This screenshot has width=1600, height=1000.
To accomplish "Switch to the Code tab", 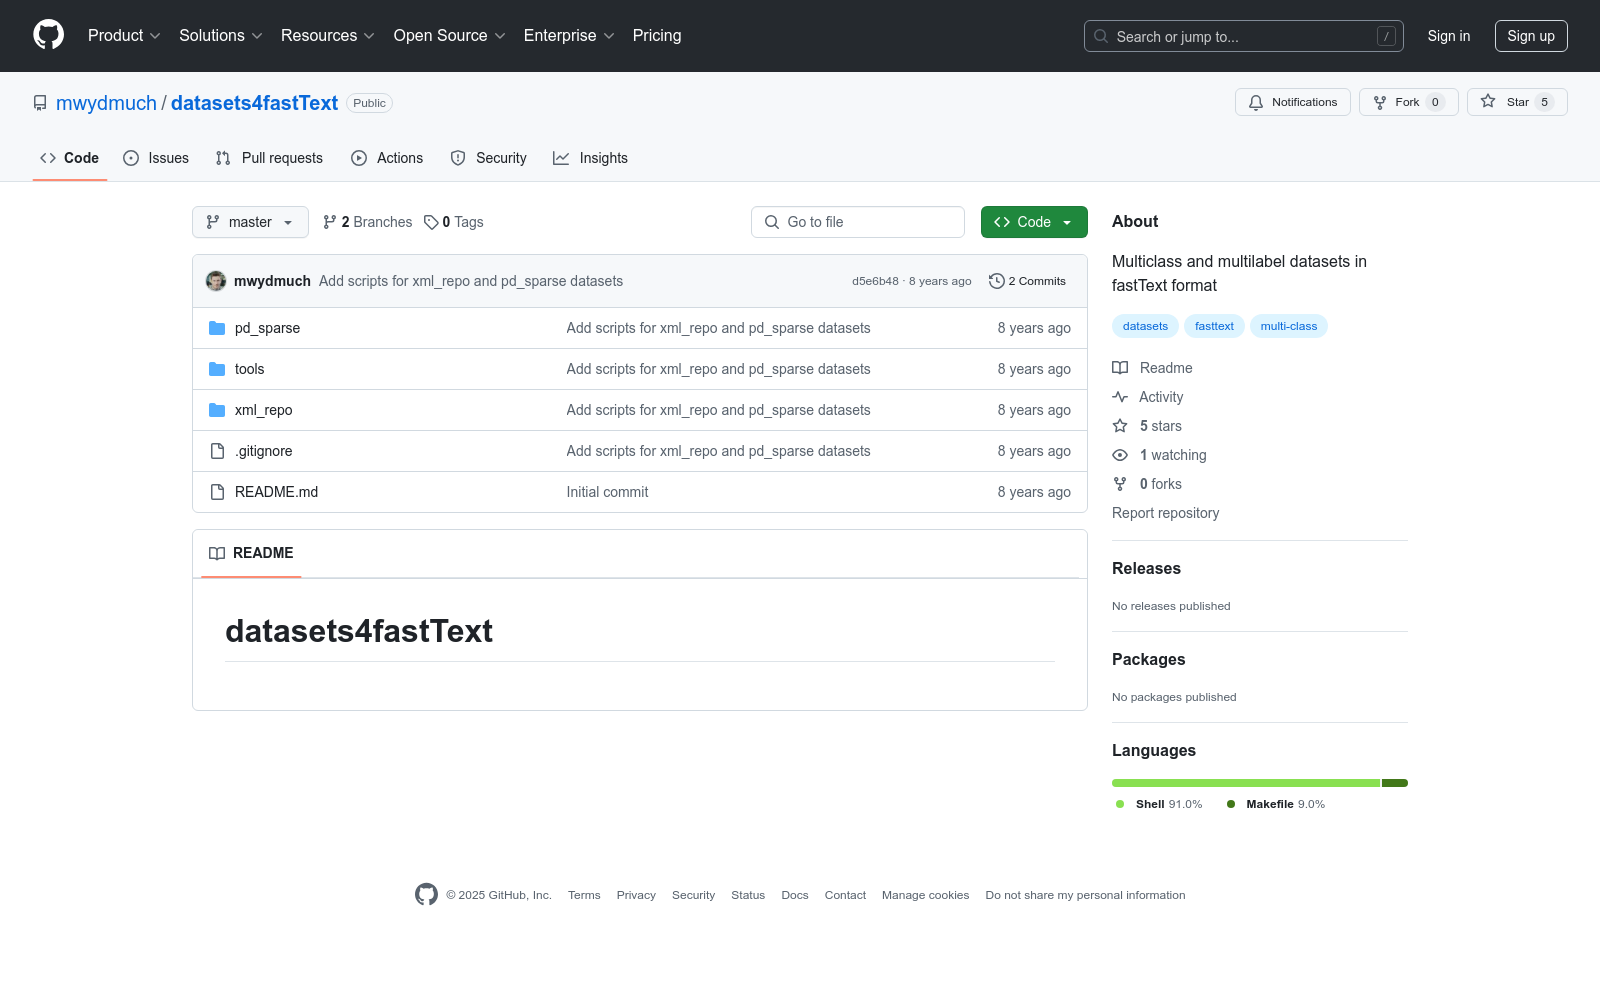I will click(70, 158).
